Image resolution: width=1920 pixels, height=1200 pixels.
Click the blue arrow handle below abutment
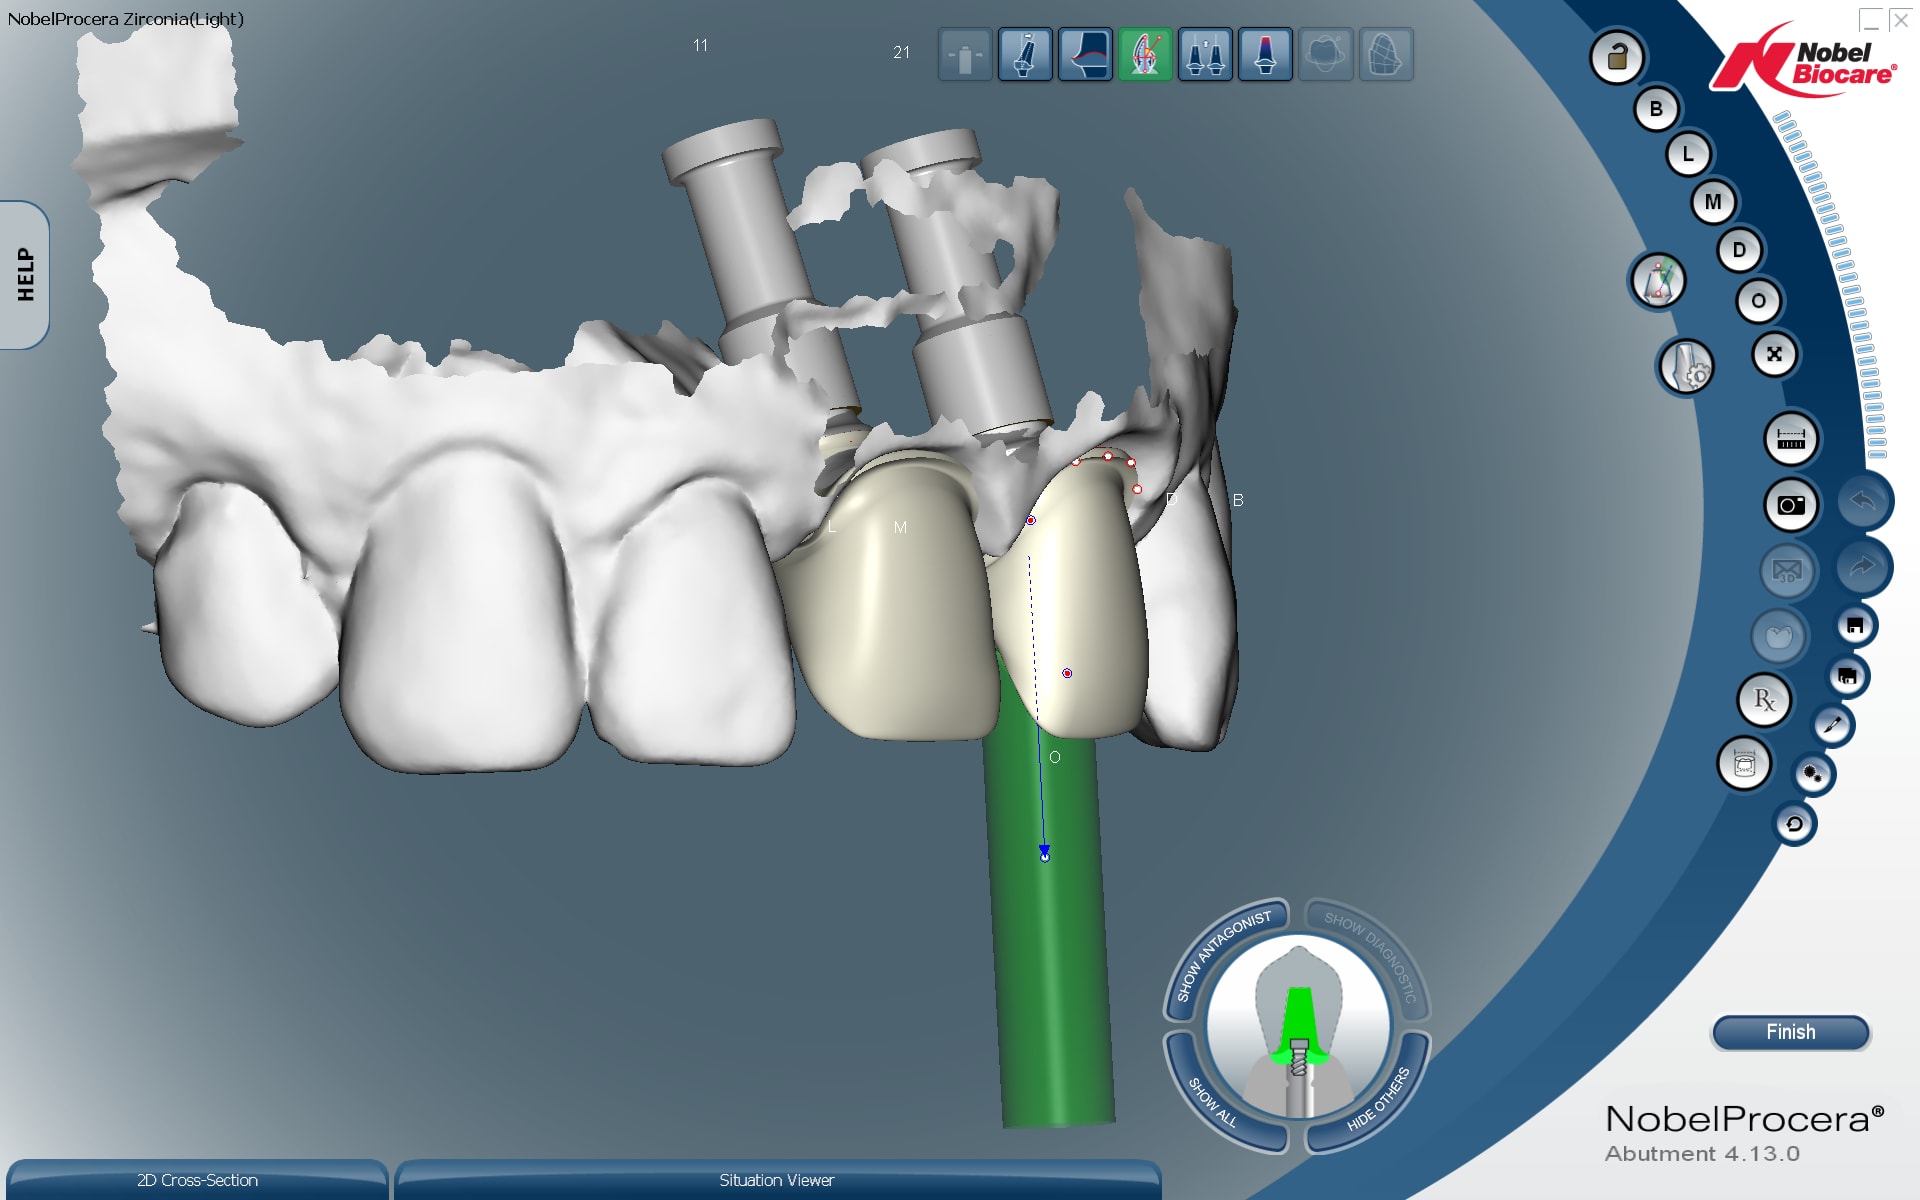click(1044, 852)
